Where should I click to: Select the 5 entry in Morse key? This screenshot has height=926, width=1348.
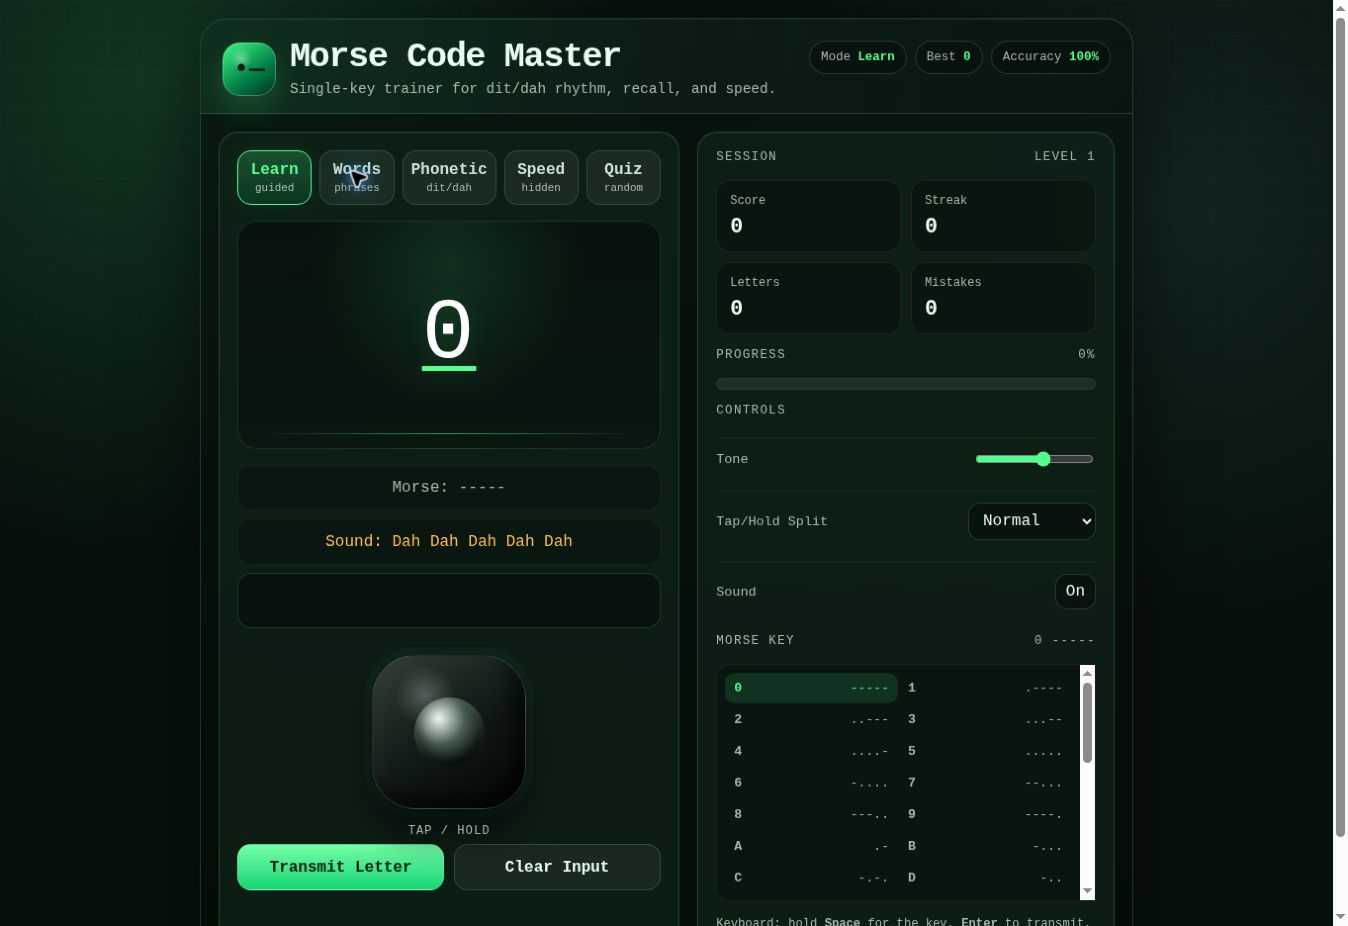985,751
